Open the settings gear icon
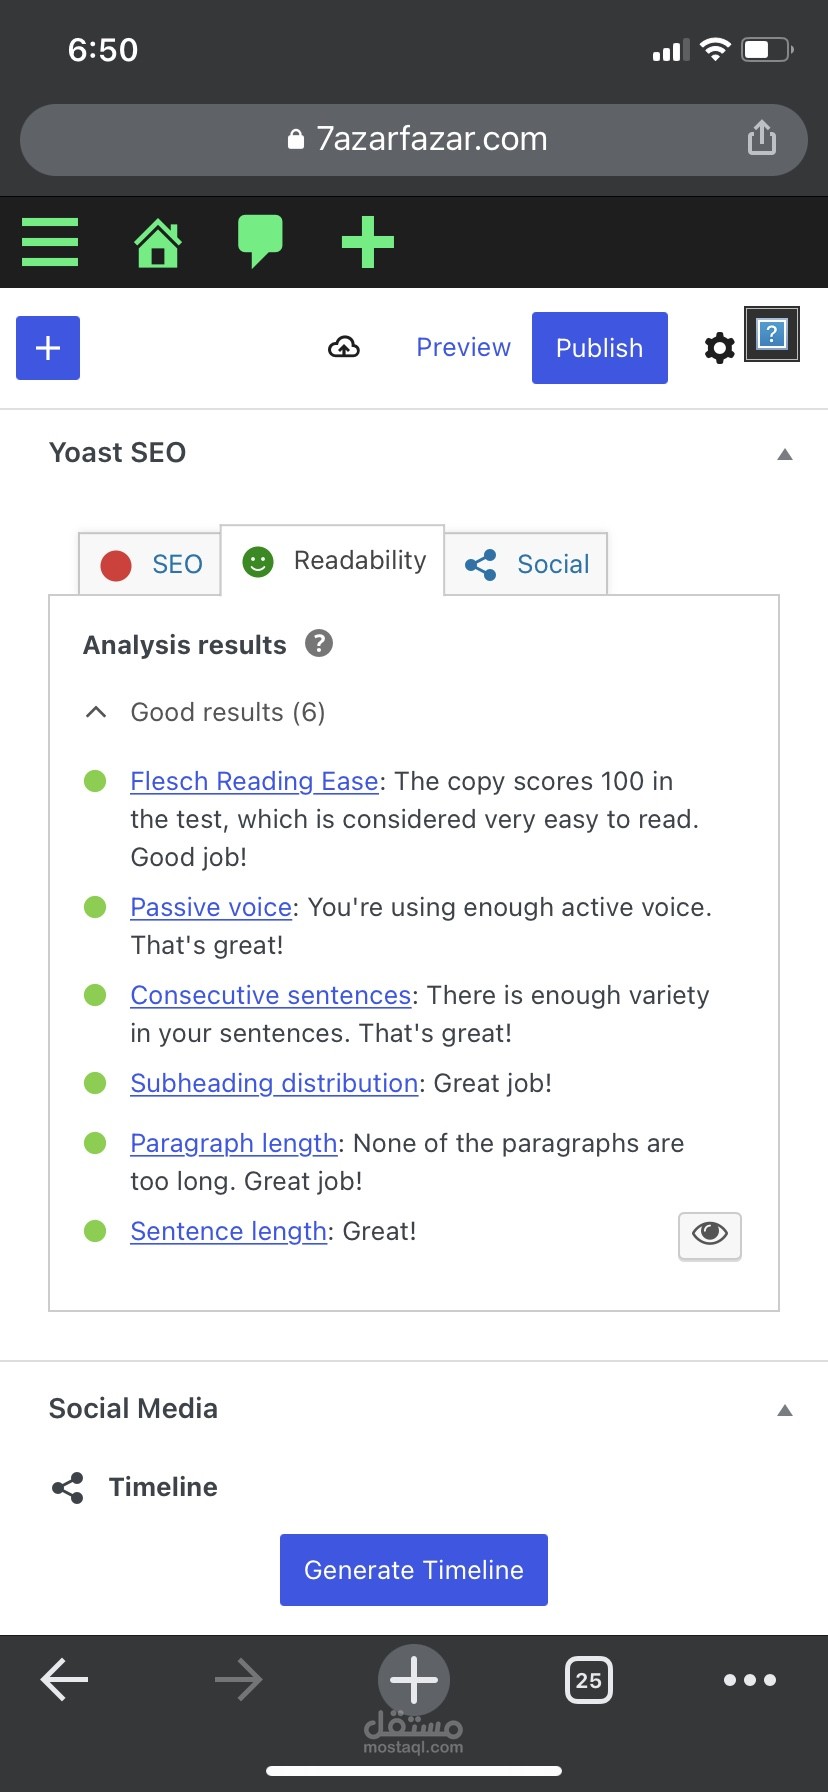This screenshot has height=1792, width=828. point(719,348)
